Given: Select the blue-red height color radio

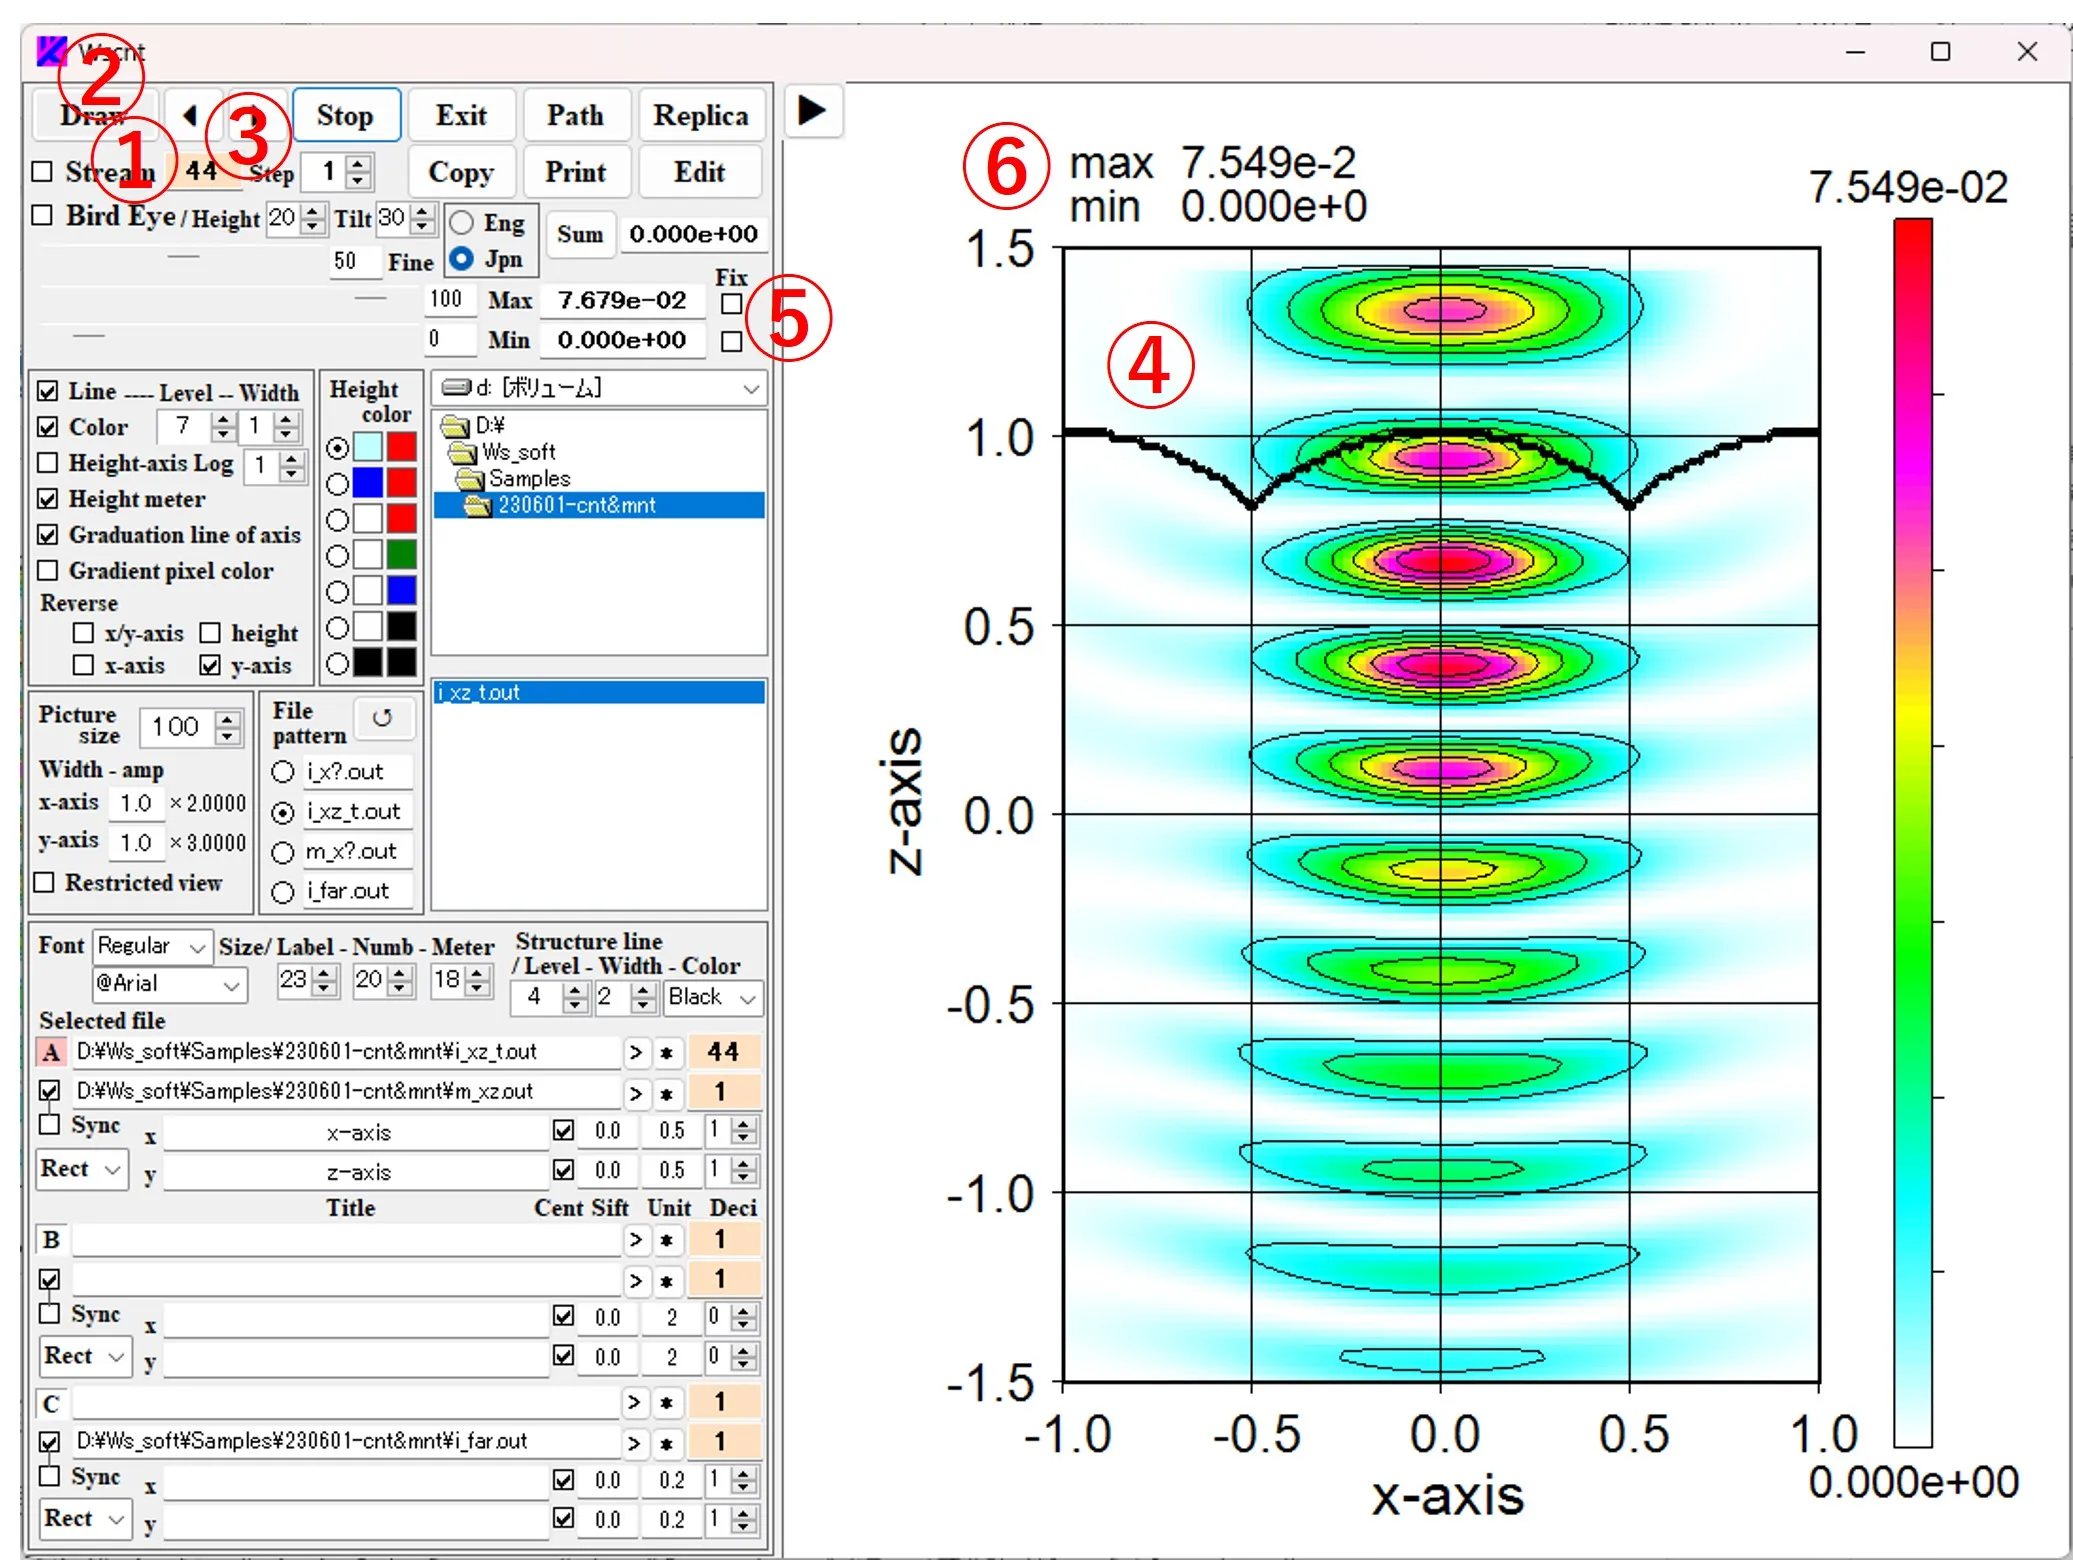Looking at the screenshot, I should tap(338, 484).
